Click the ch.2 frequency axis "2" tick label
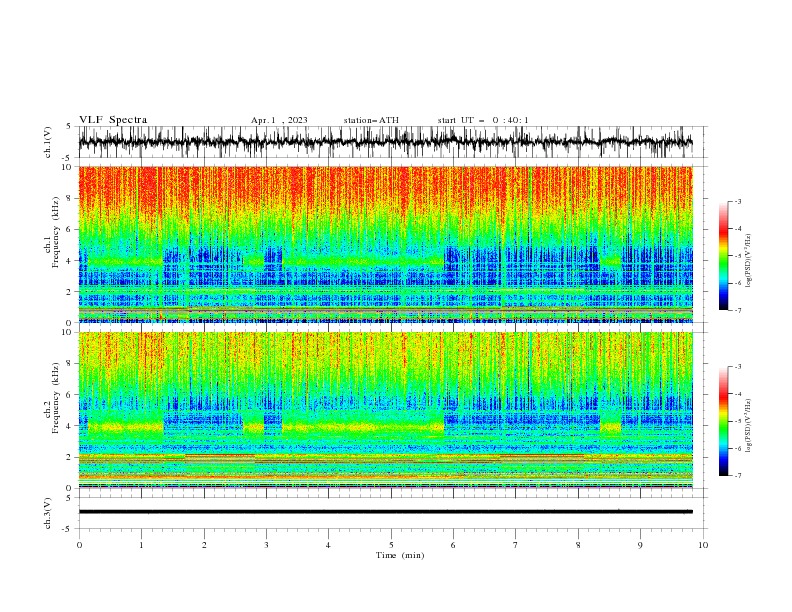 coord(69,457)
